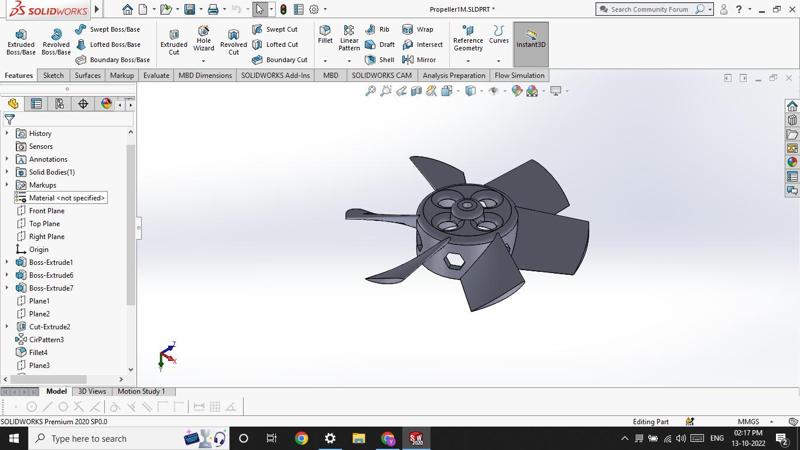800x450 pixels.
Task: Switch to the SOLIDWORKS CAM tab
Action: (382, 76)
